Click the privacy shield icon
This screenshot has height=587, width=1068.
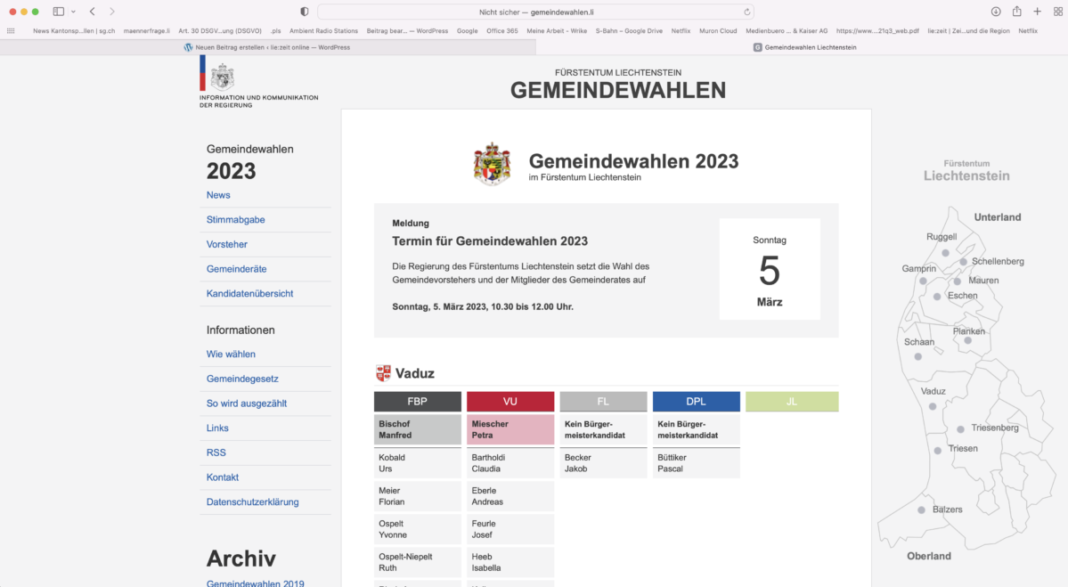tap(305, 11)
